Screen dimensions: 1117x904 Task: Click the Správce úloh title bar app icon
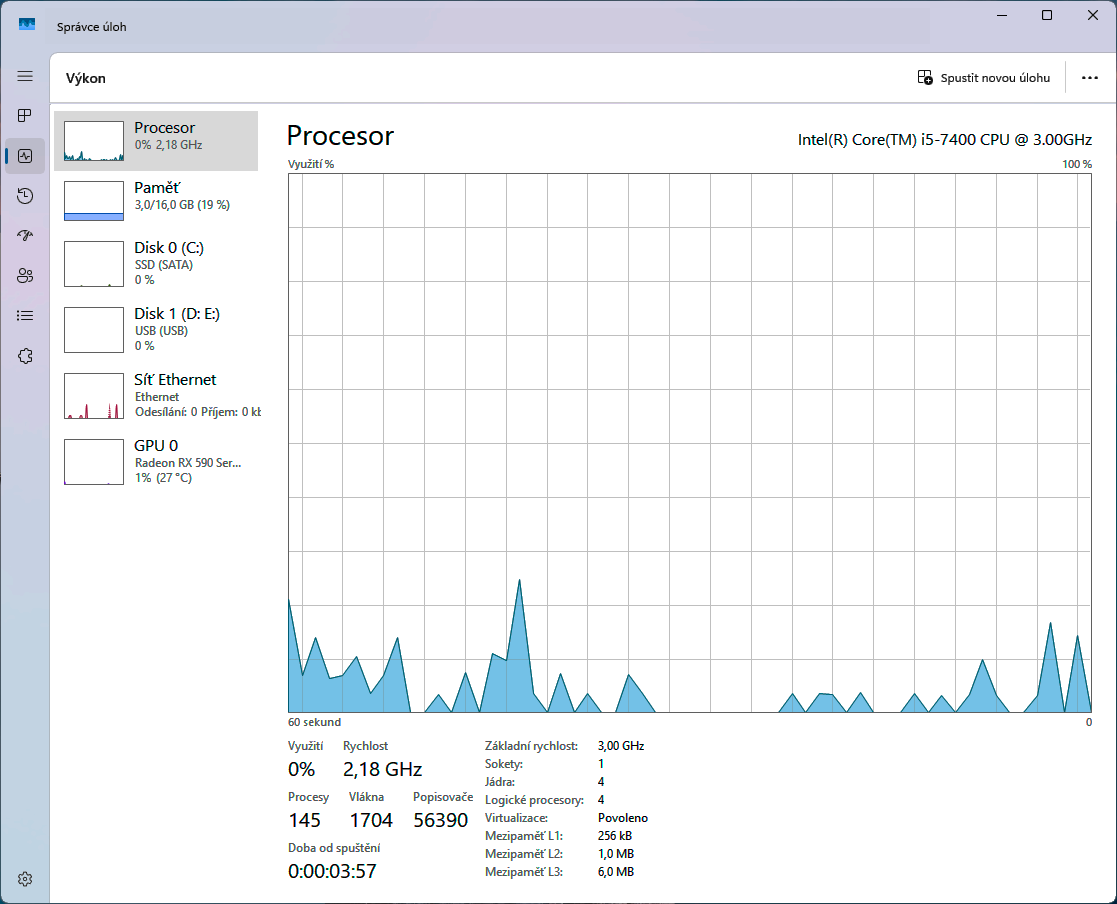tap(27, 24)
